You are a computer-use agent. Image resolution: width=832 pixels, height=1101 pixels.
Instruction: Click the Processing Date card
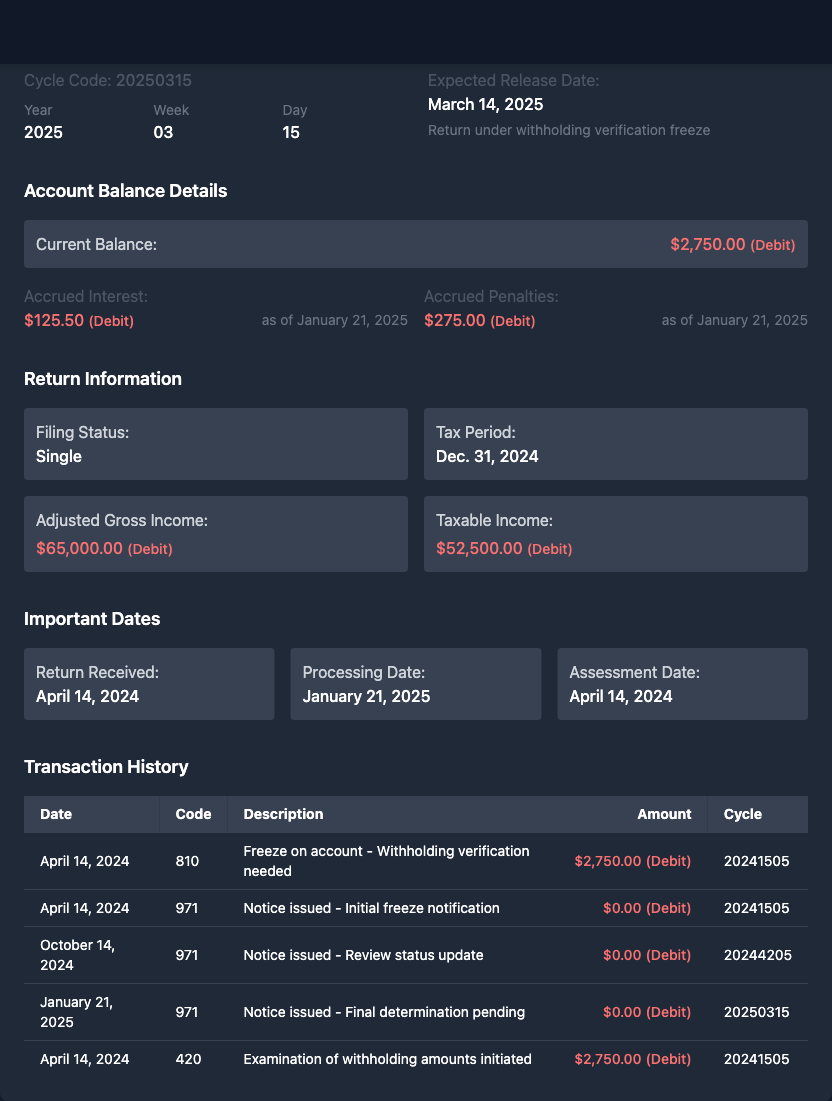pyautogui.click(x=415, y=684)
